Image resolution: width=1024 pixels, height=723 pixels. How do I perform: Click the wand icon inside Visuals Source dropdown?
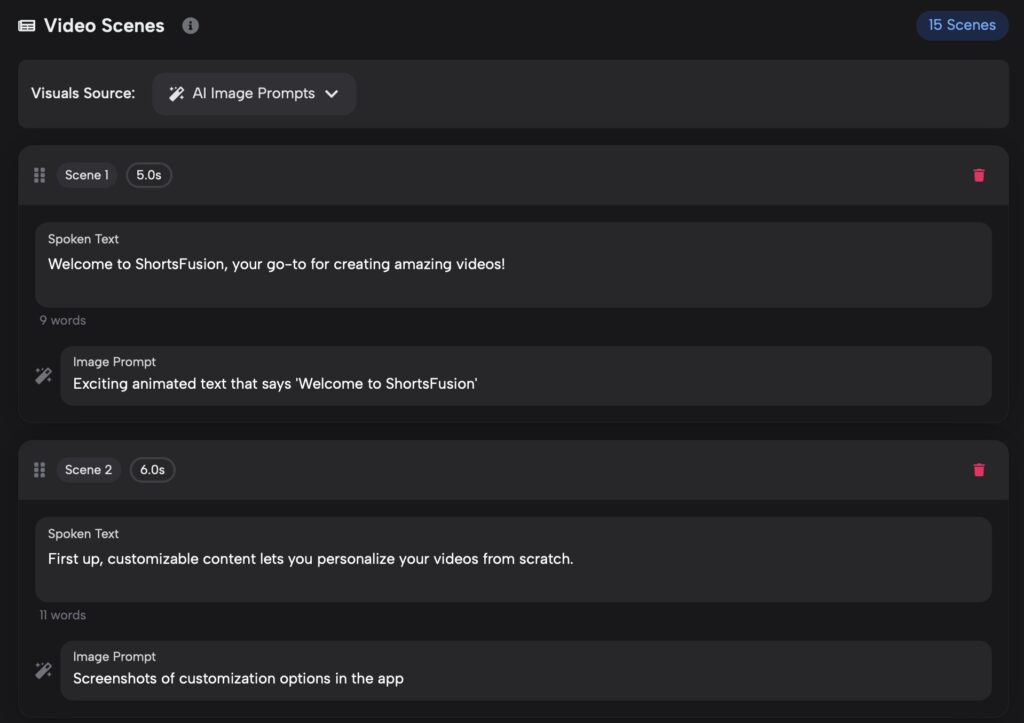(176, 93)
